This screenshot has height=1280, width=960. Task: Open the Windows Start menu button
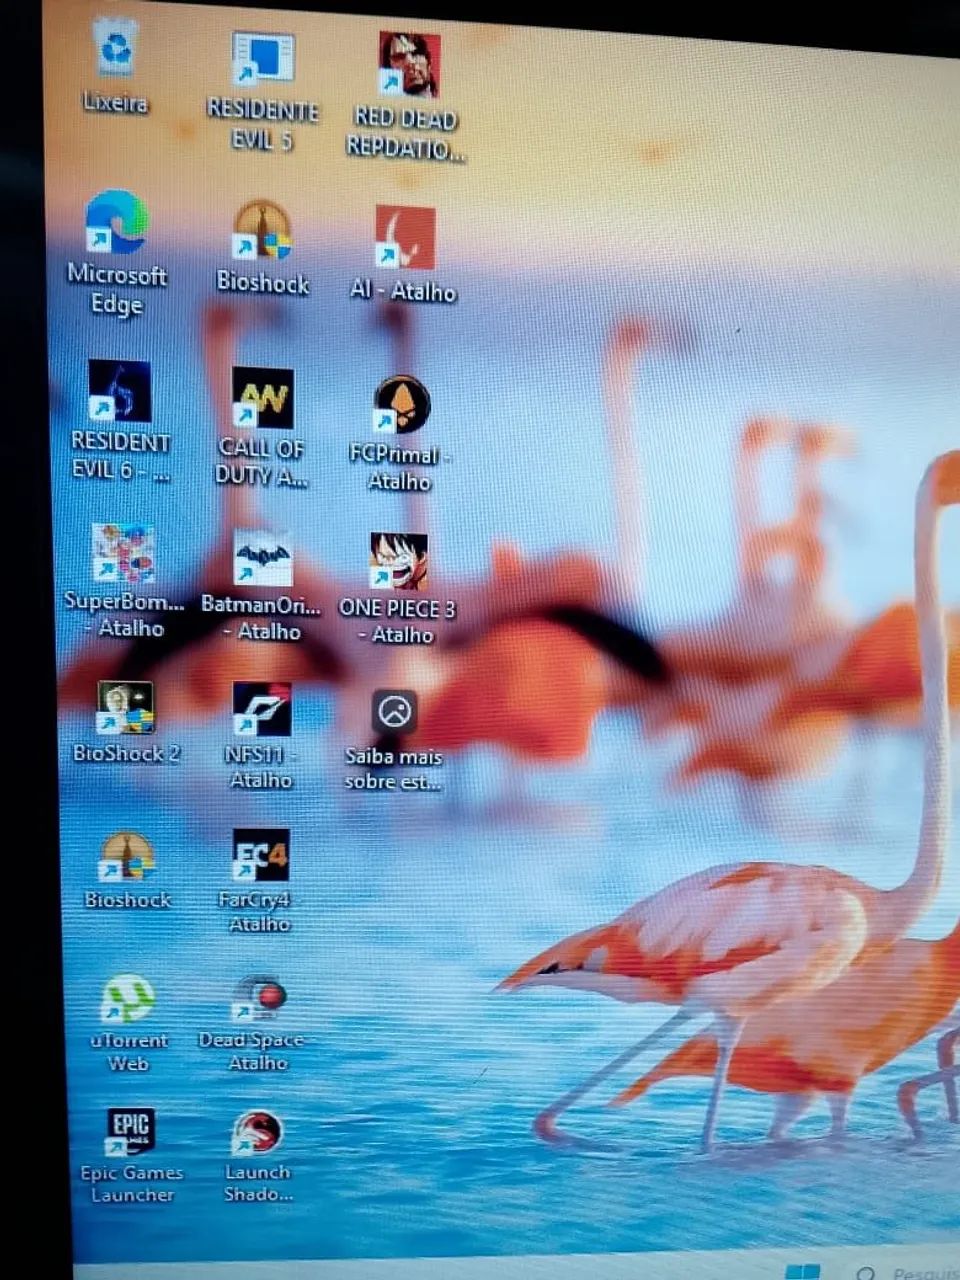click(802, 1272)
